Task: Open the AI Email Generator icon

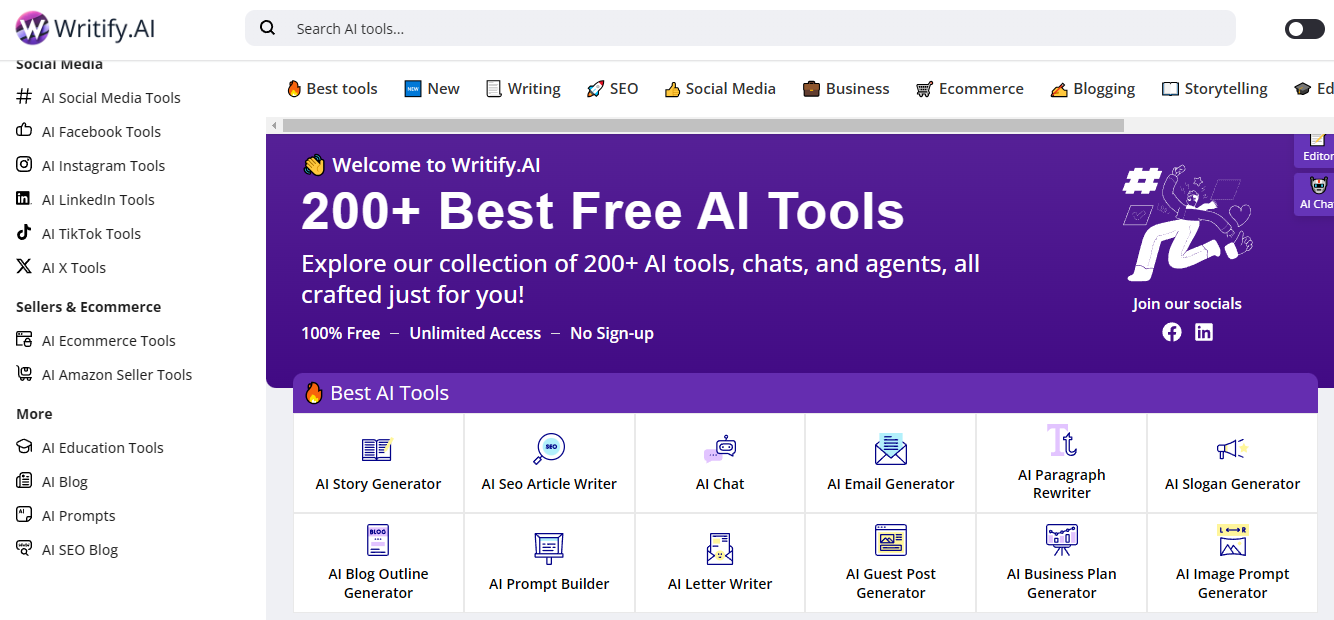Action: tap(890, 450)
